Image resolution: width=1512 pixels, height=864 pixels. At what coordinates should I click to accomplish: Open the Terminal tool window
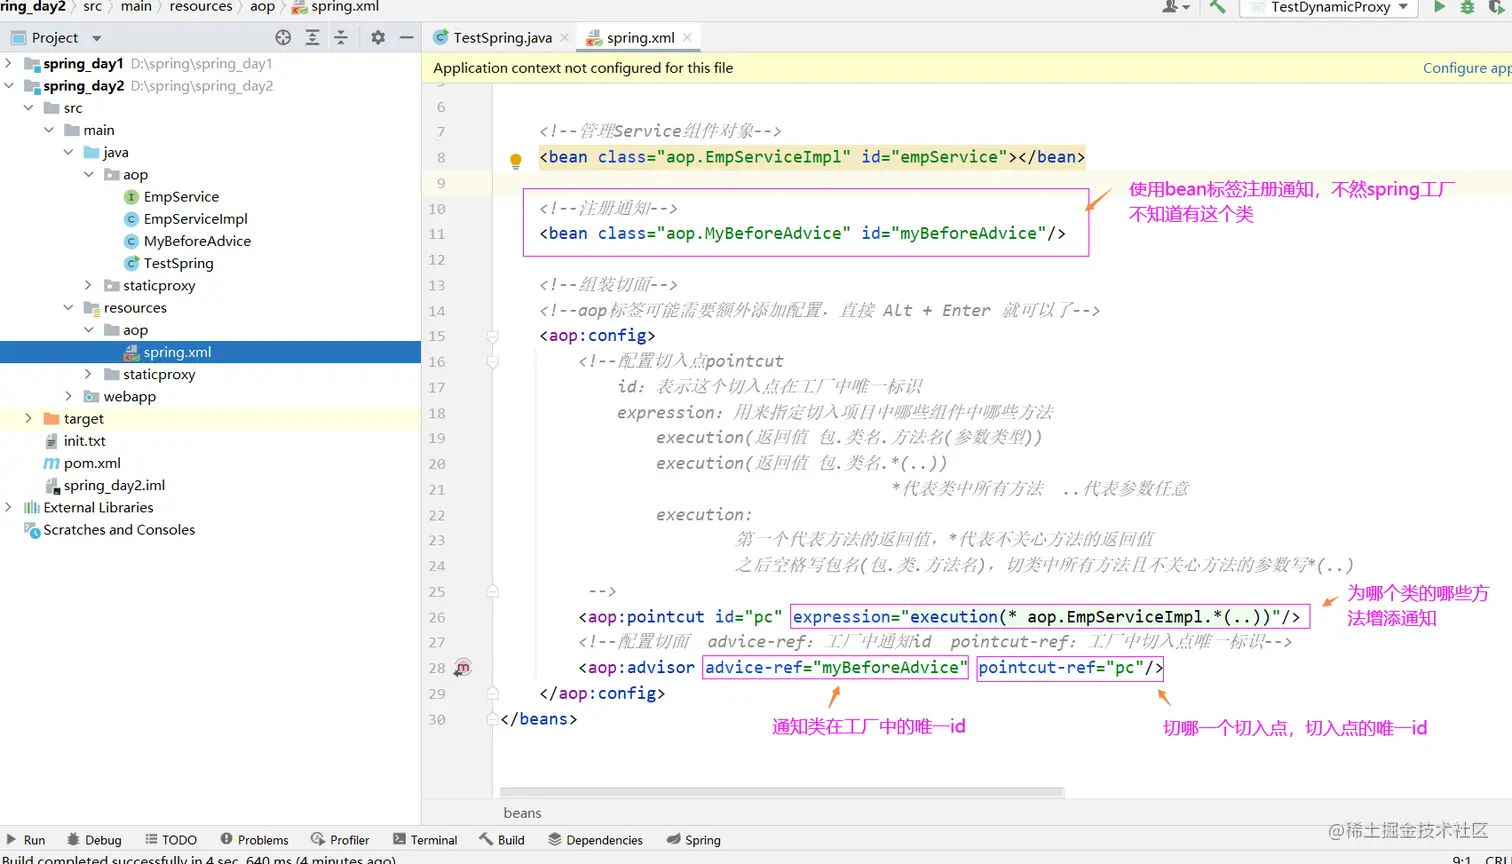[x=425, y=840]
